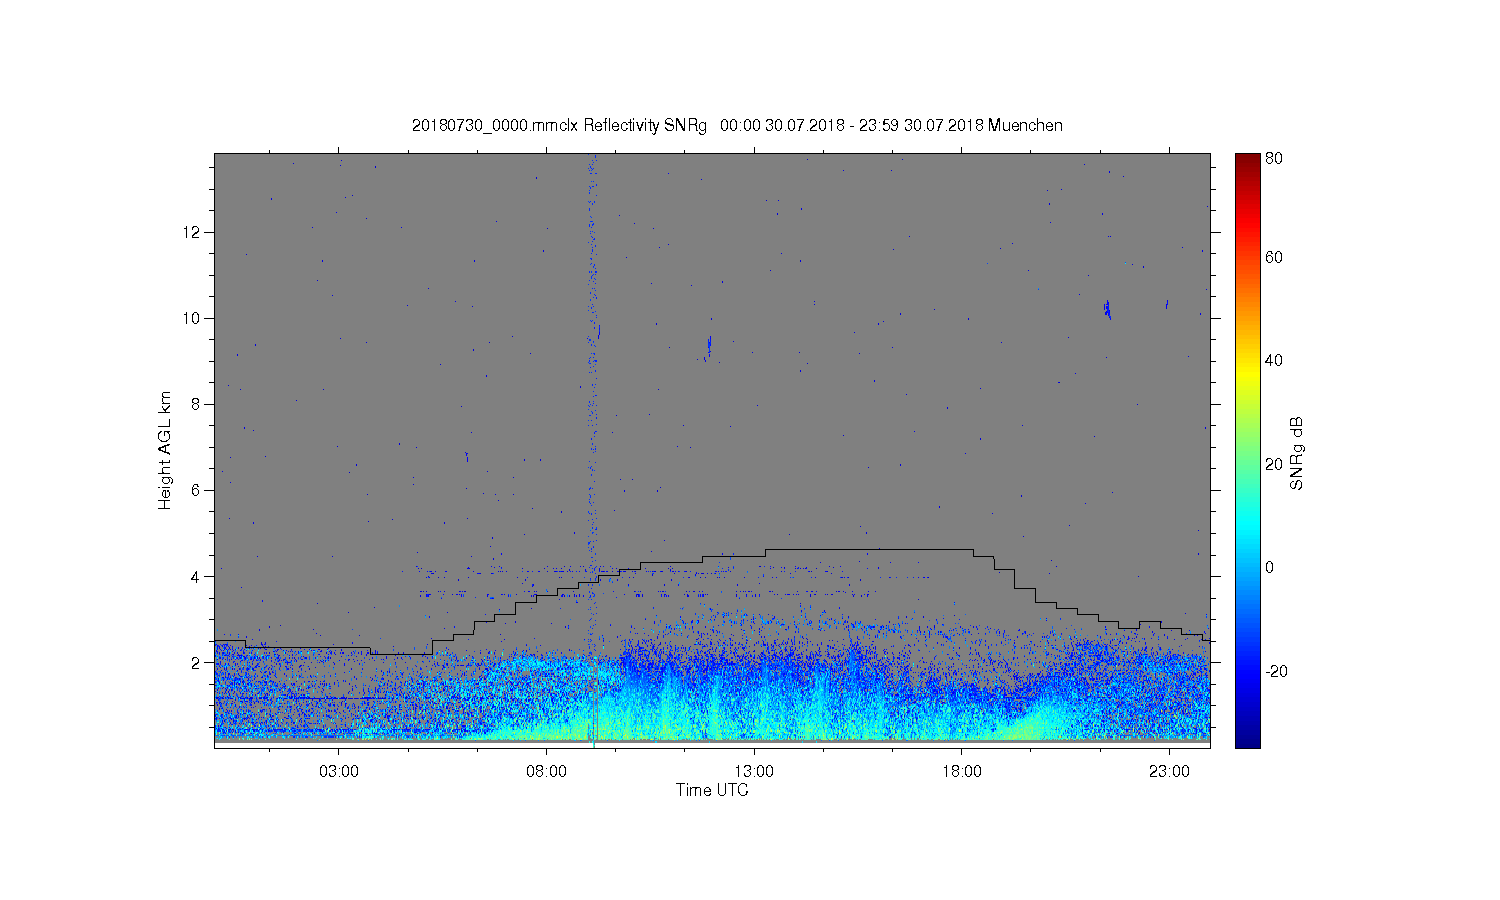
Task: Click the colorbar value label 60
Action: coord(1273,258)
